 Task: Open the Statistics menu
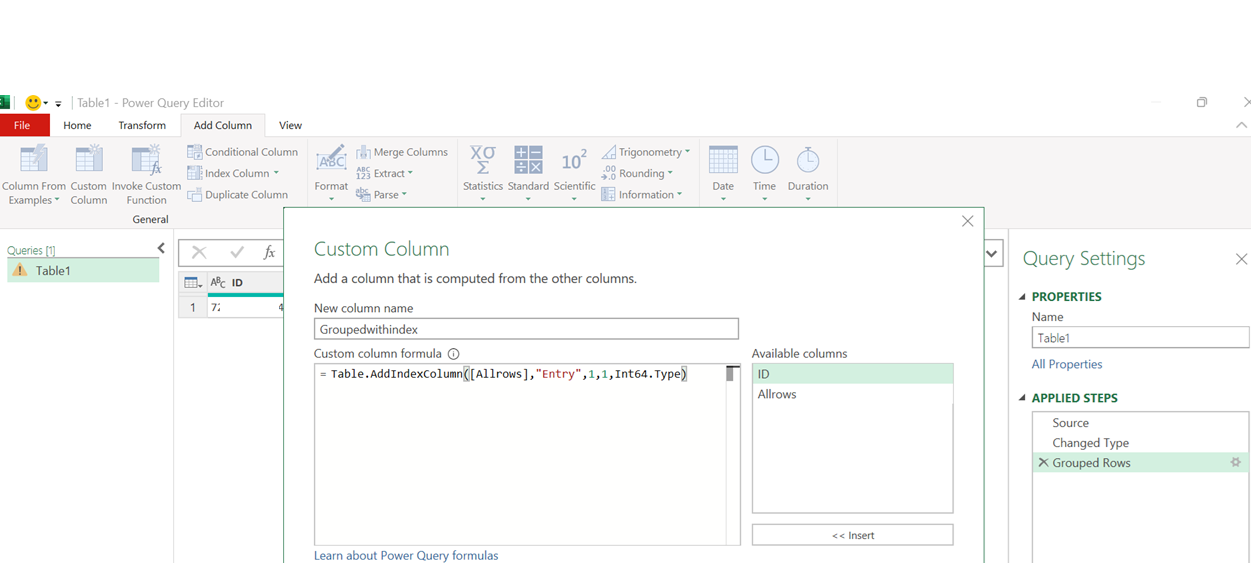coord(483,174)
